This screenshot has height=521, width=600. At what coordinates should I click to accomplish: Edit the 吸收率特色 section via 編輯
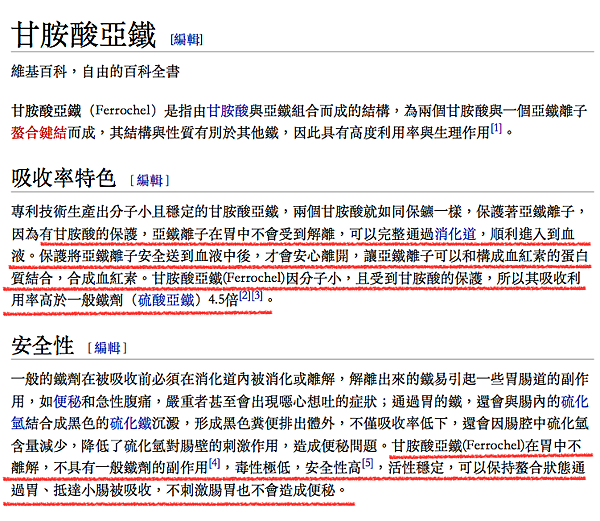click(x=150, y=180)
